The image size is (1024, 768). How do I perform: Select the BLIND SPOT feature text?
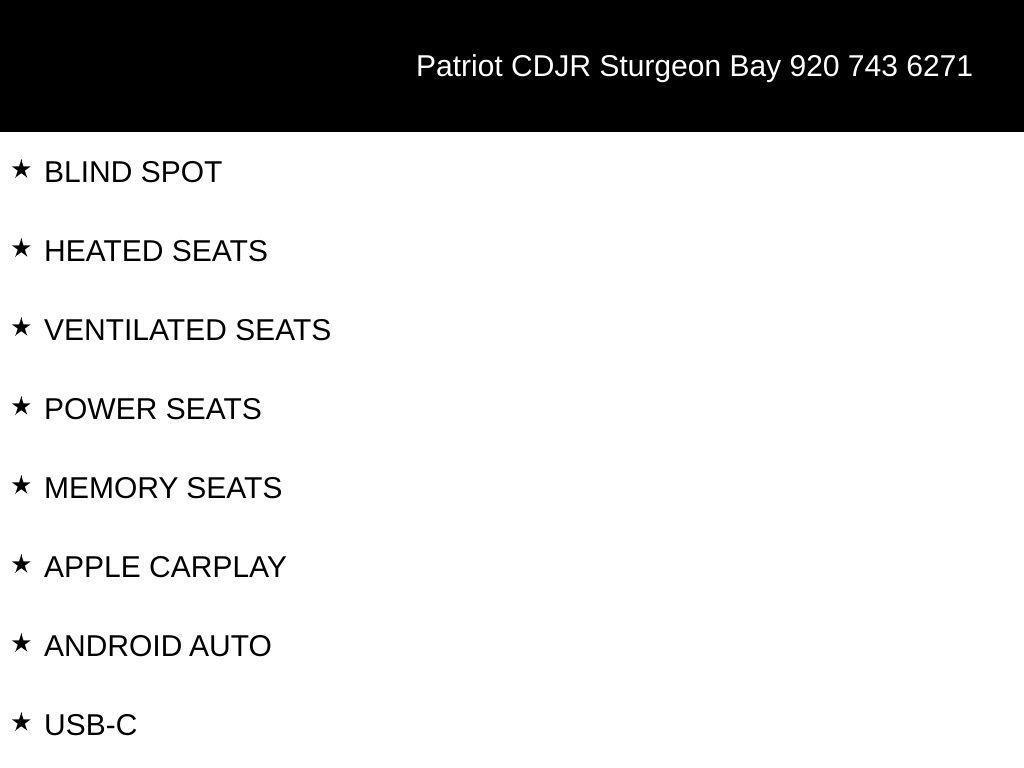pyautogui.click(x=133, y=172)
